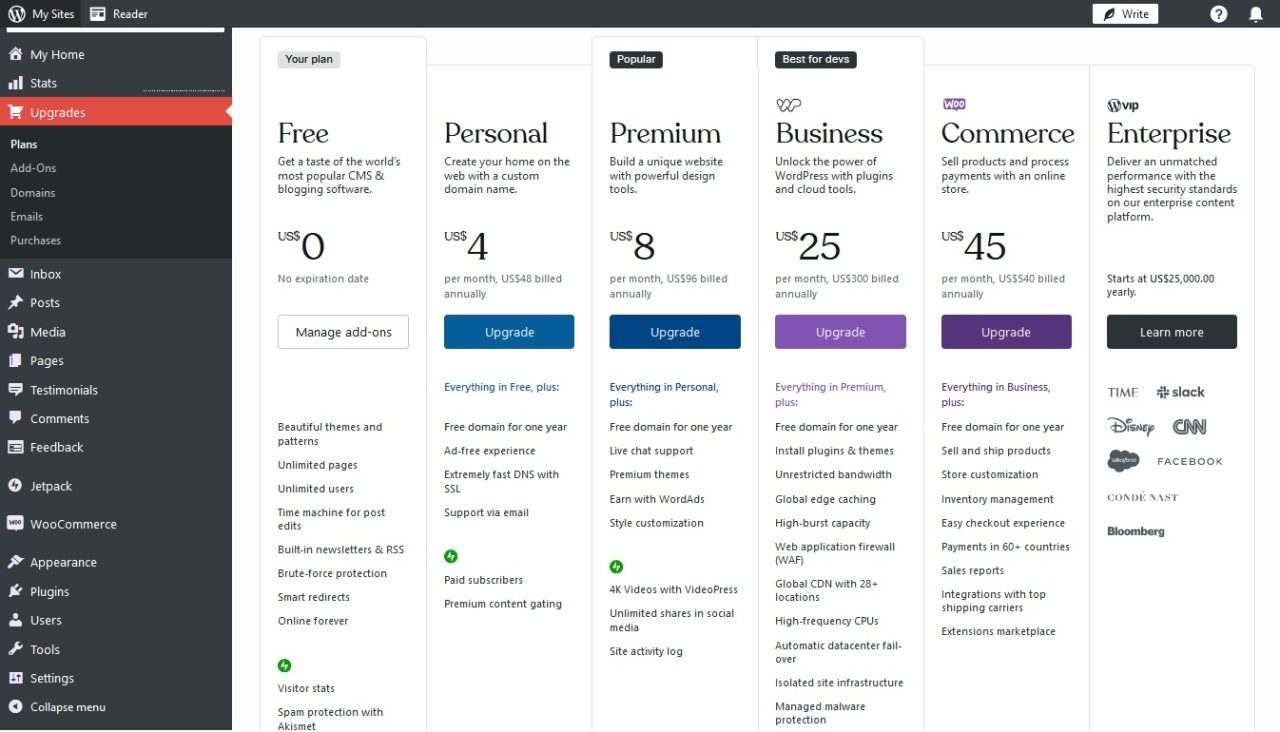This screenshot has width=1280, height=732.
Task: Open the Media library icon
Action: point(18,331)
